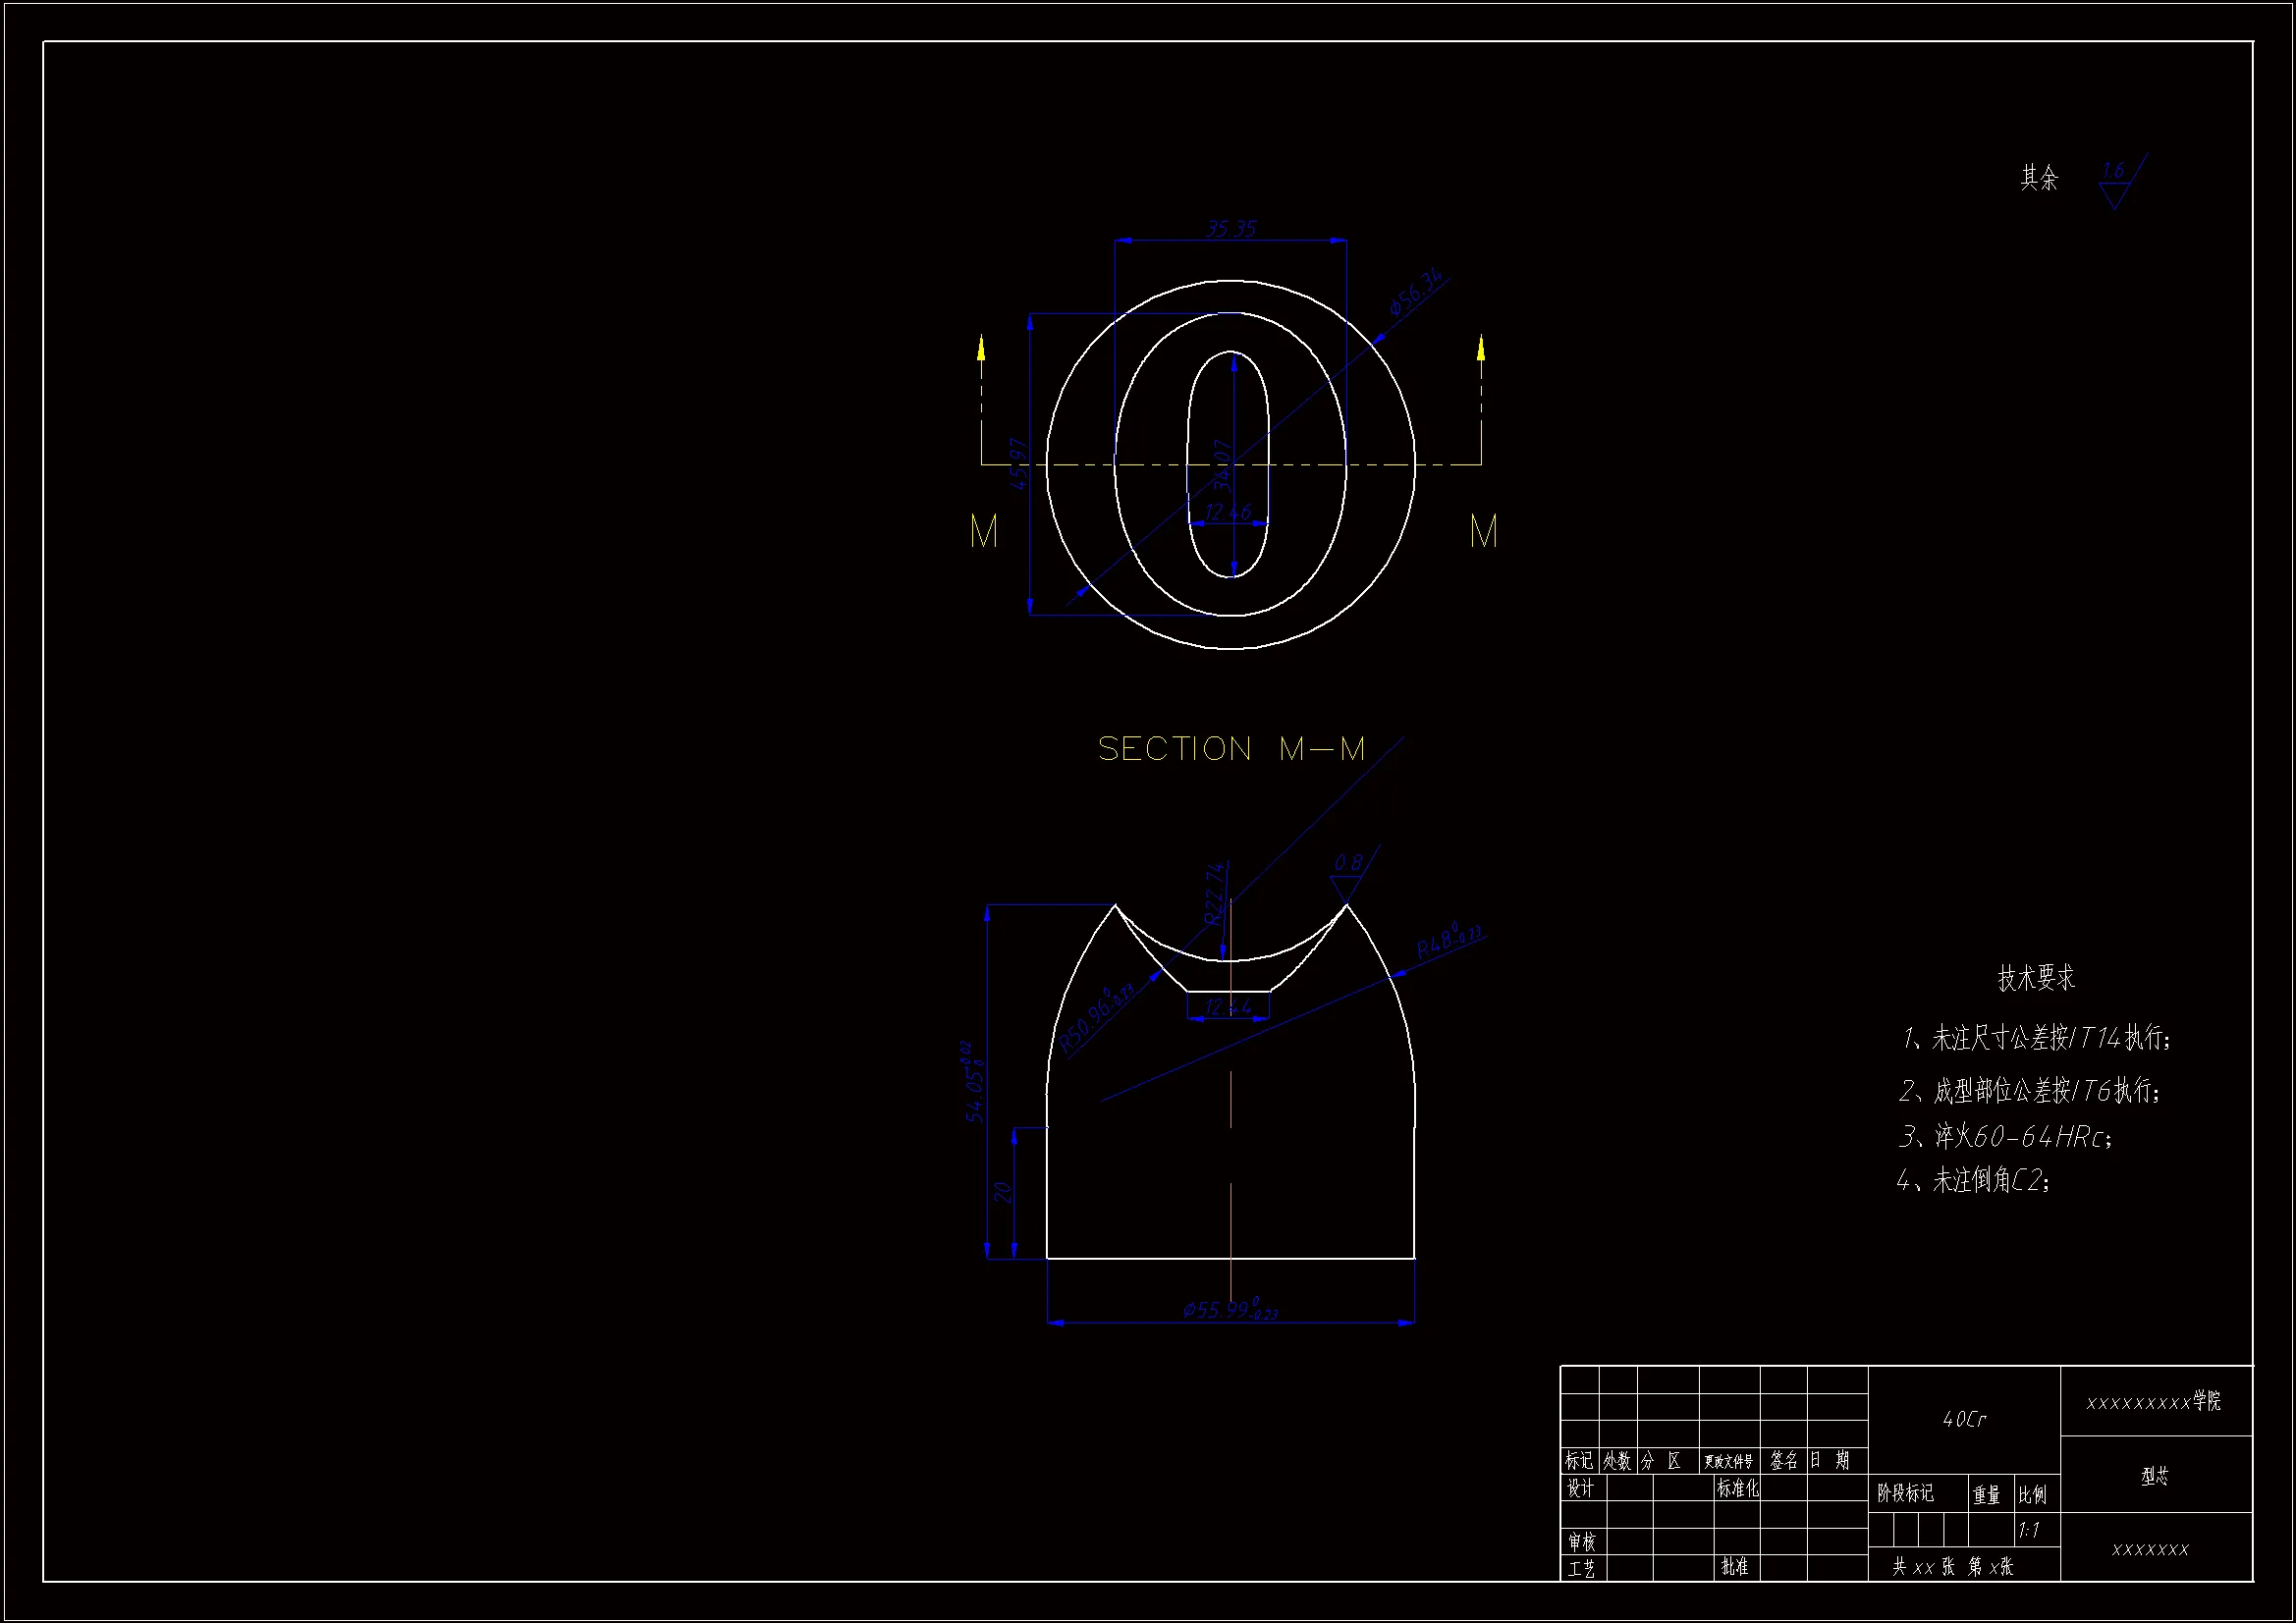Select the 技术要求 heading text

pos(2036,978)
